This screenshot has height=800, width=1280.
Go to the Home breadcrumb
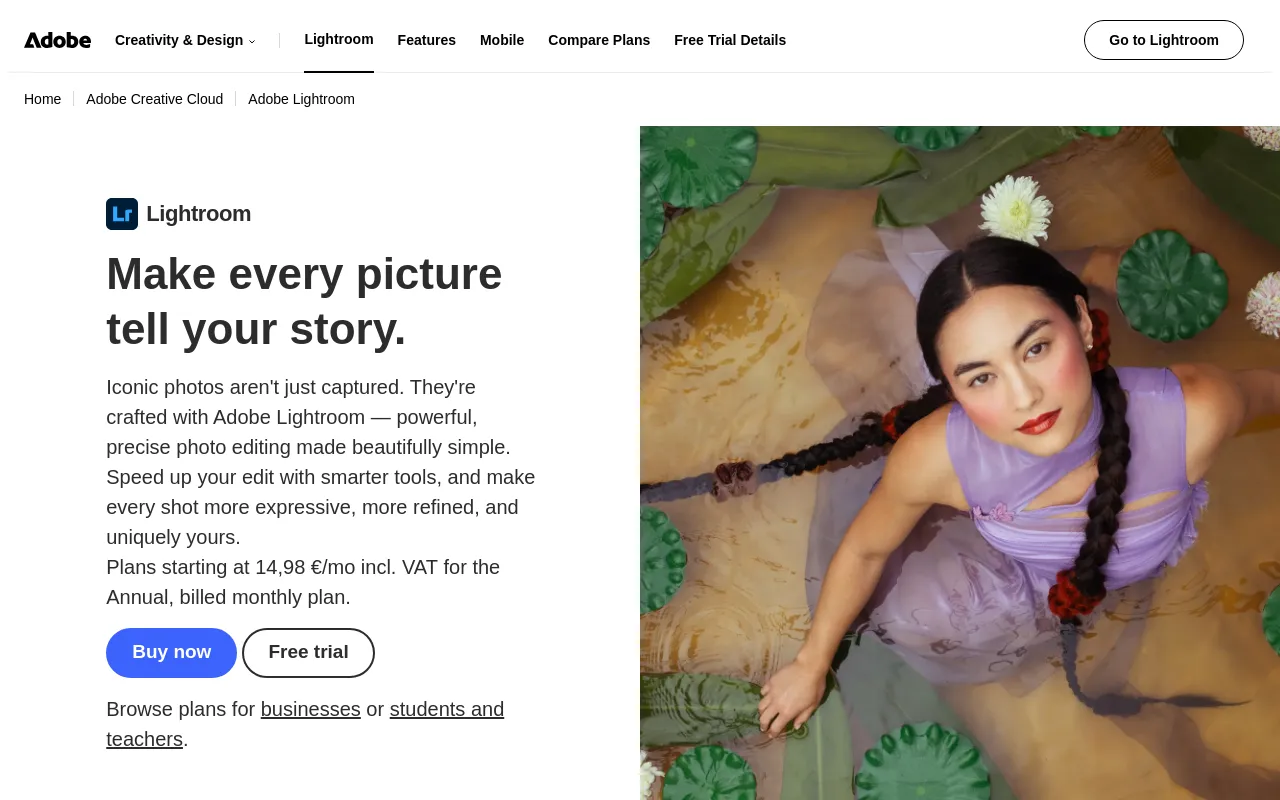click(x=43, y=99)
